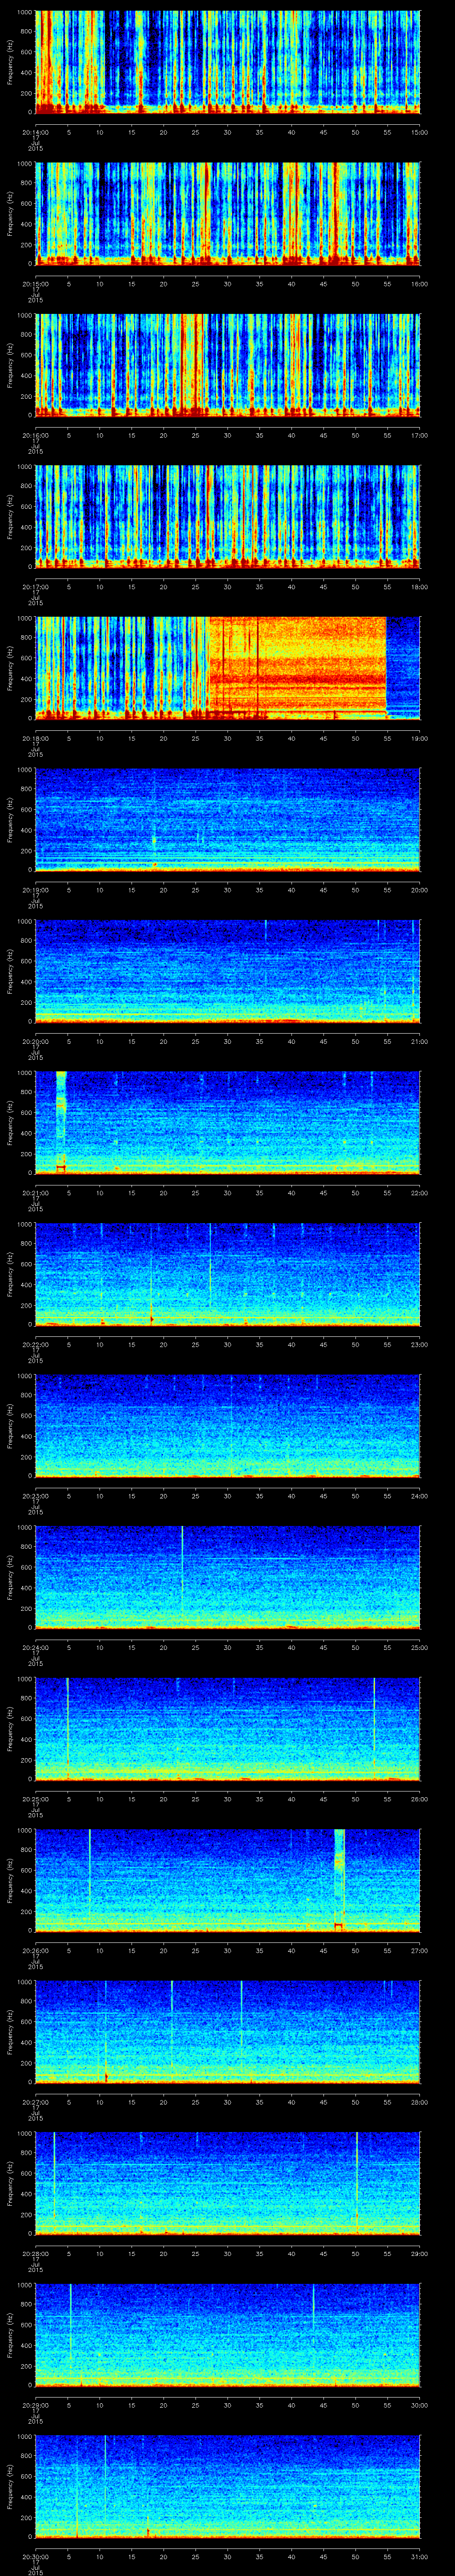Click the spectrogram panel starting at 20:27:00

click(228, 2032)
